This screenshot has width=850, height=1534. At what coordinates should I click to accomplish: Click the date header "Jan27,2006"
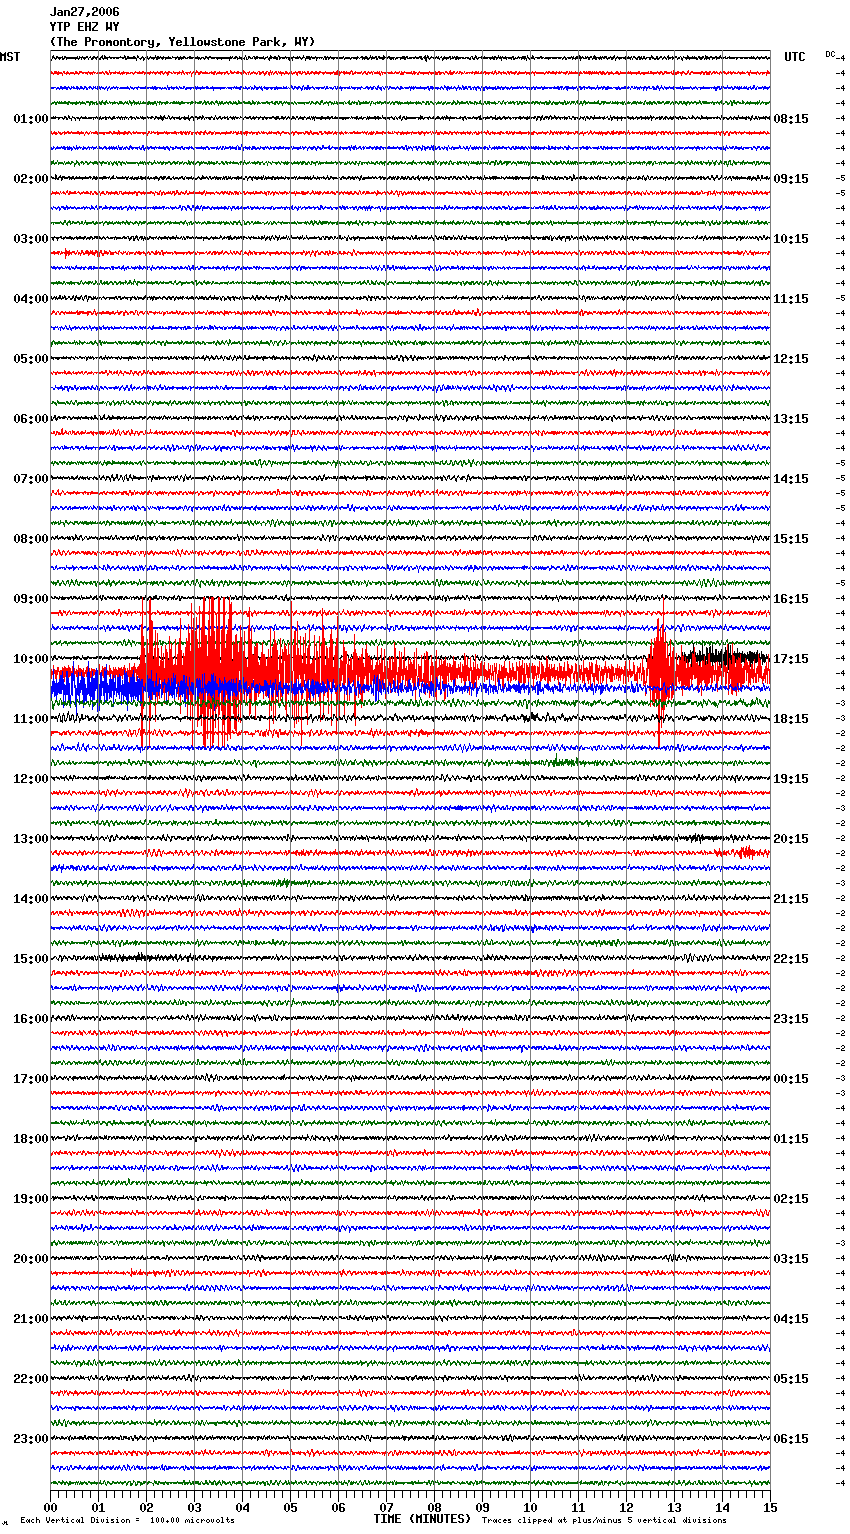tap(84, 12)
